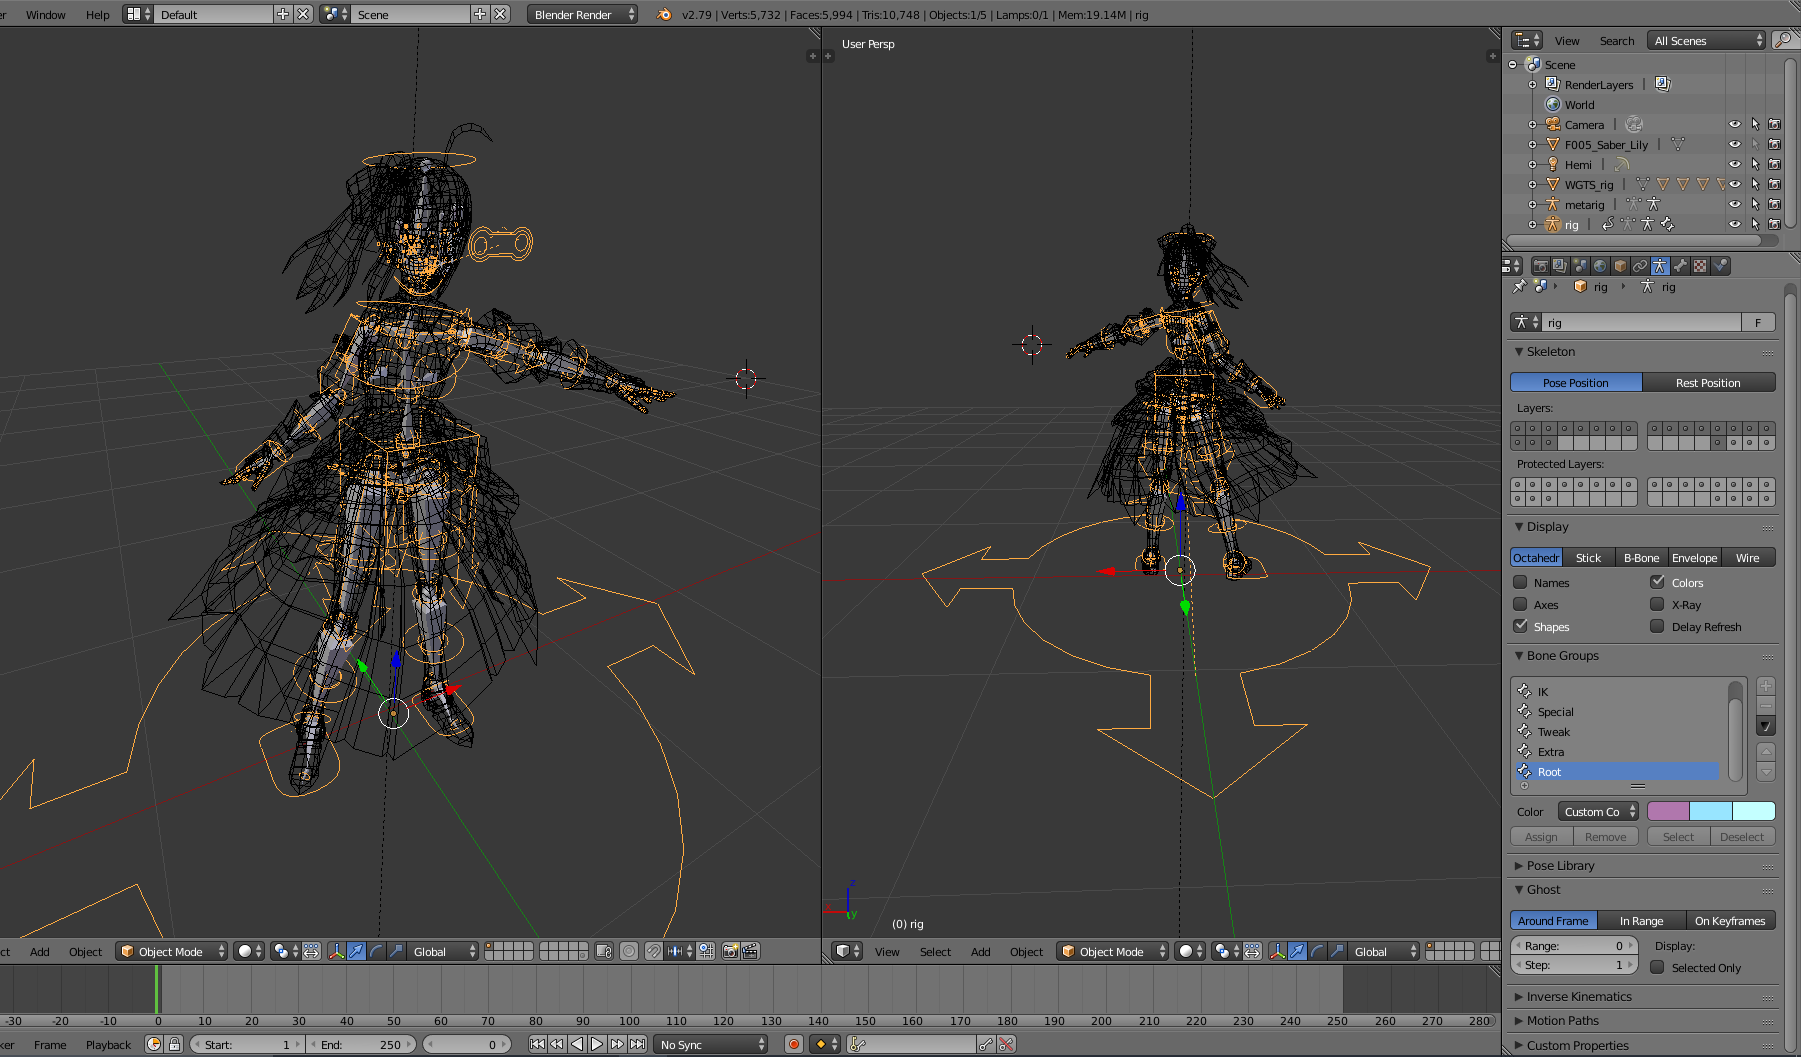The image size is (1801, 1057).
Task: Disable the Colors checkbox
Action: tap(1657, 582)
